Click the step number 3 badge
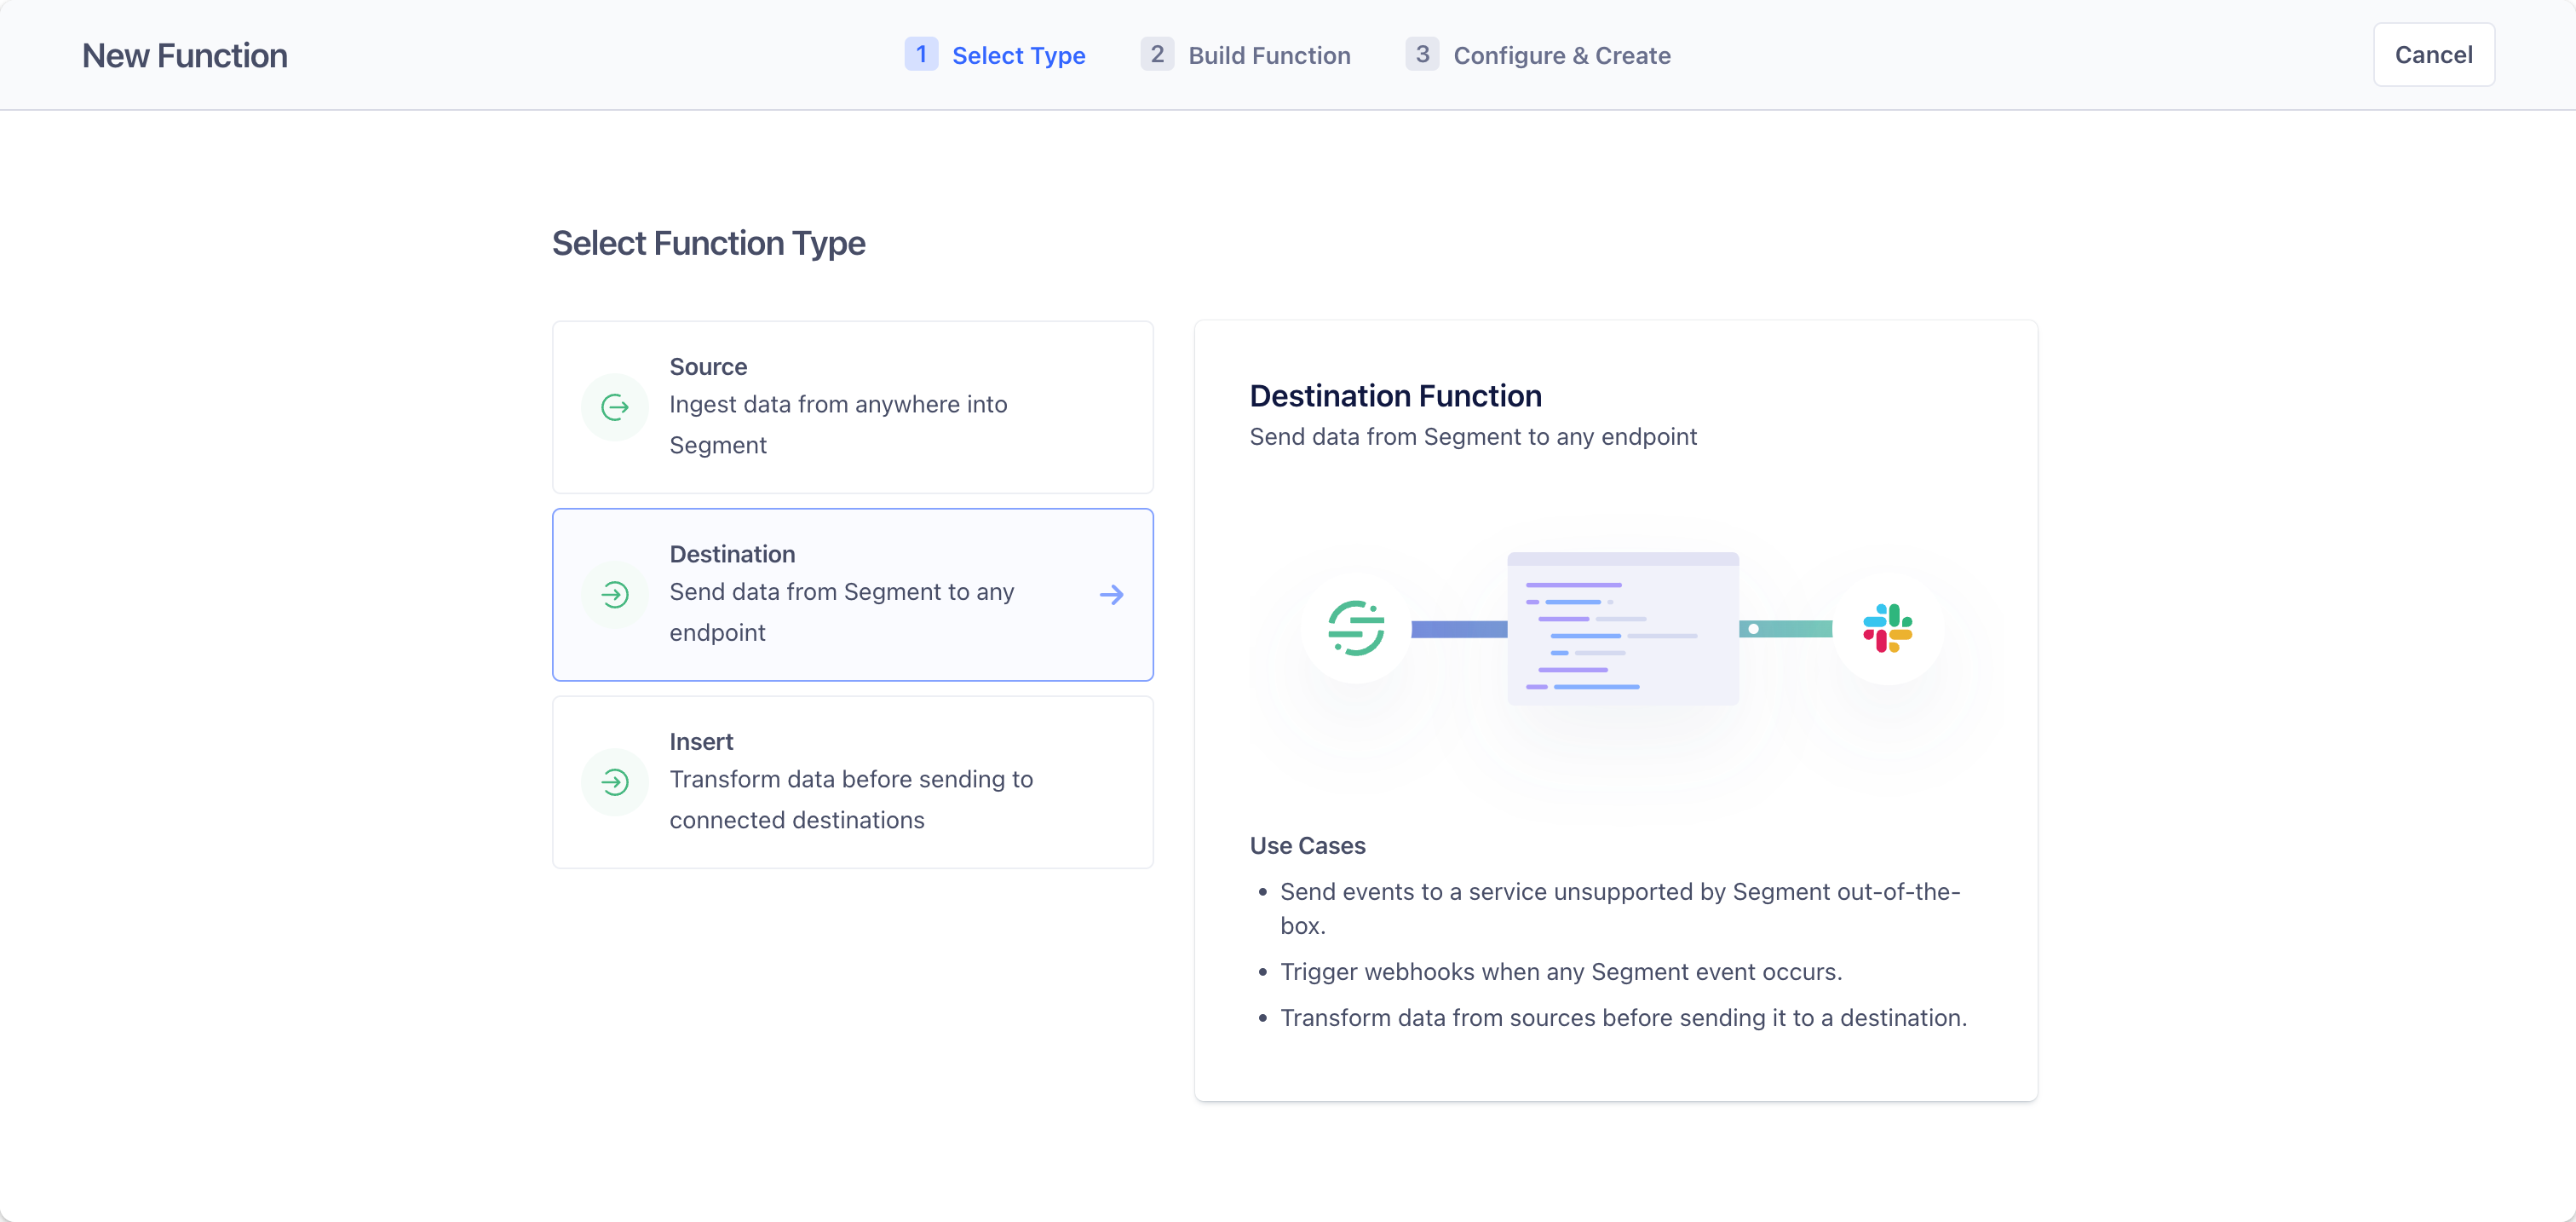2576x1222 pixels. click(1422, 54)
